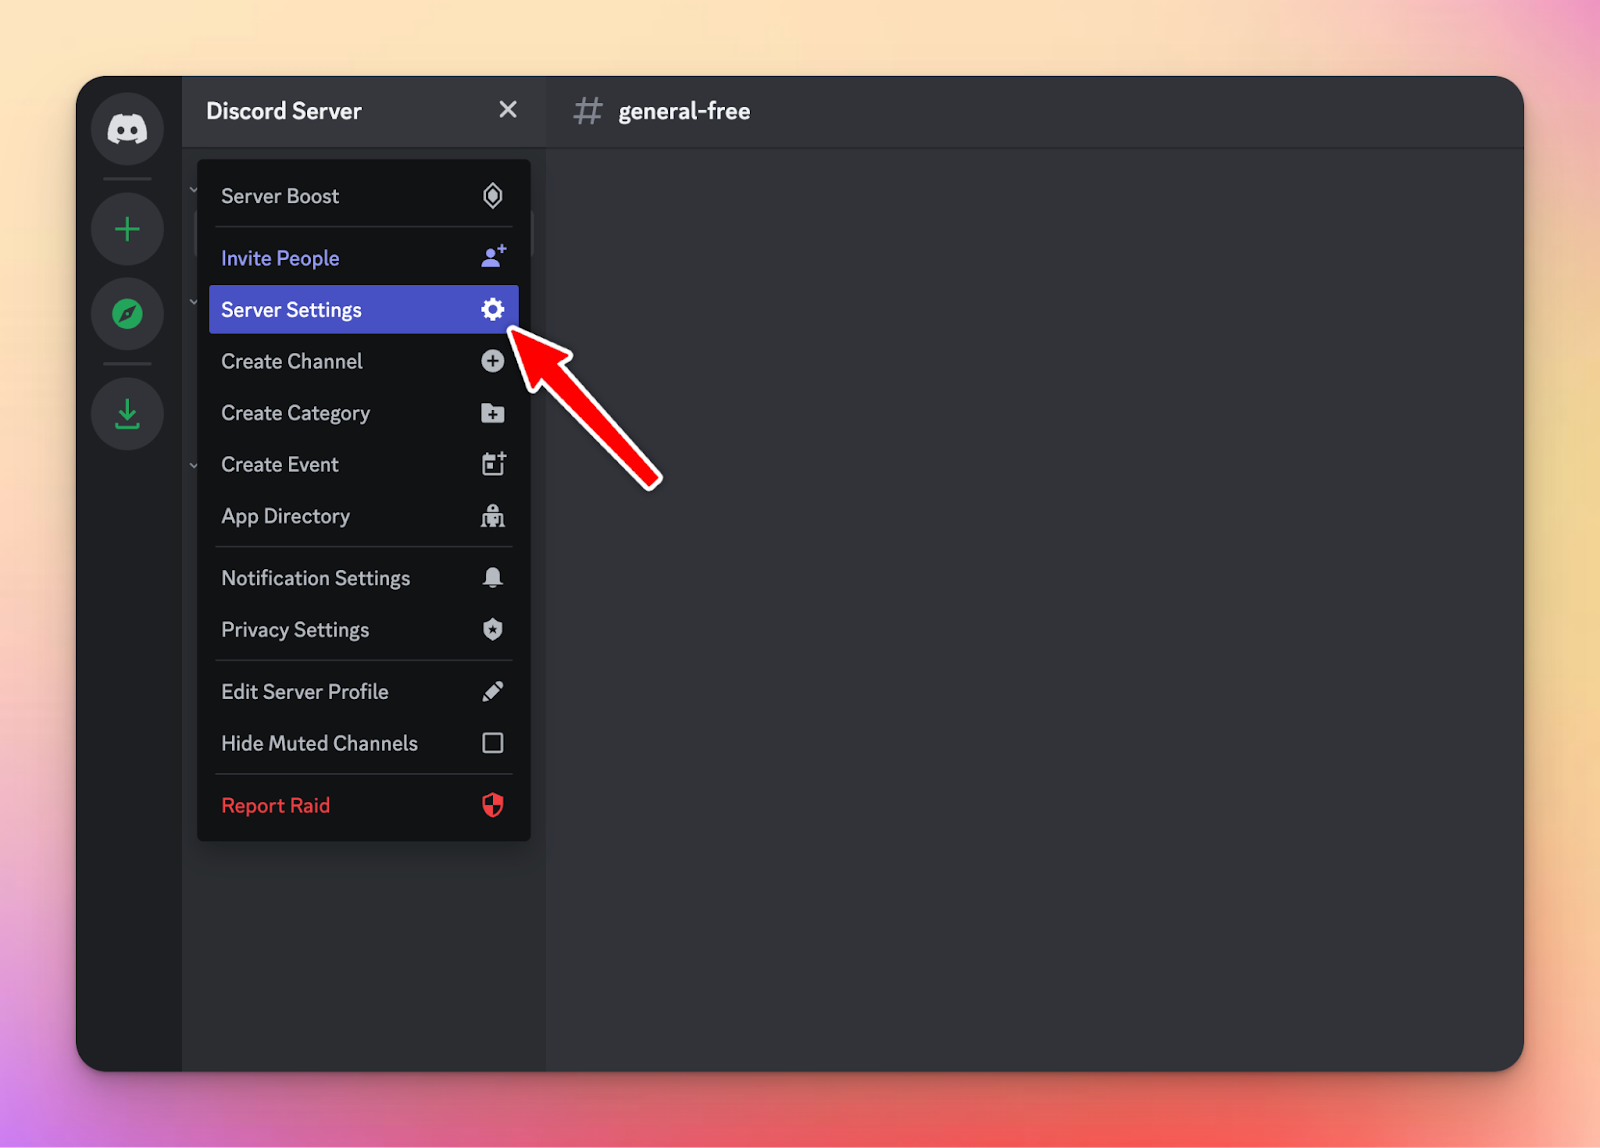Click the Report Raid red shield icon
The width and height of the screenshot is (1600, 1148).
492,805
